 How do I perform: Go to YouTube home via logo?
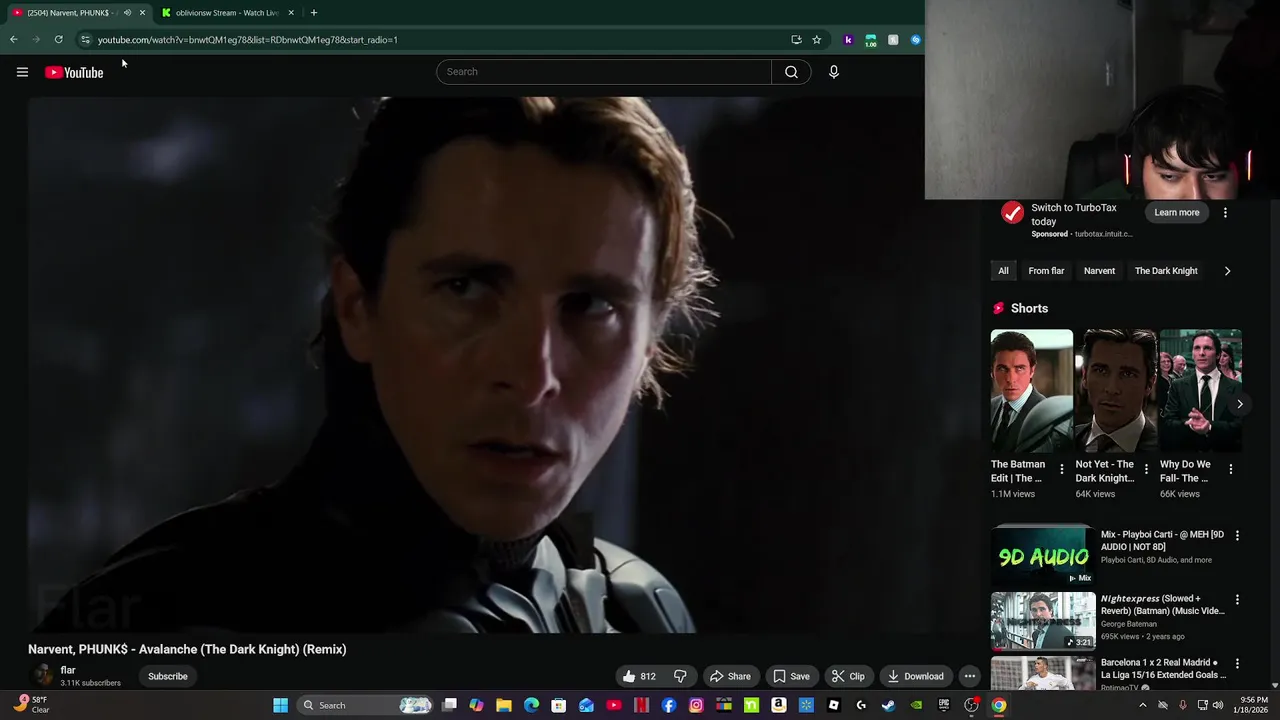pyautogui.click(x=74, y=72)
